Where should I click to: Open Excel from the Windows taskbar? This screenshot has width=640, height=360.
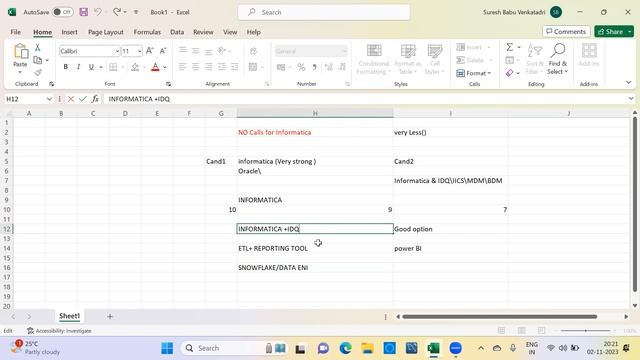(x=433, y=348)
